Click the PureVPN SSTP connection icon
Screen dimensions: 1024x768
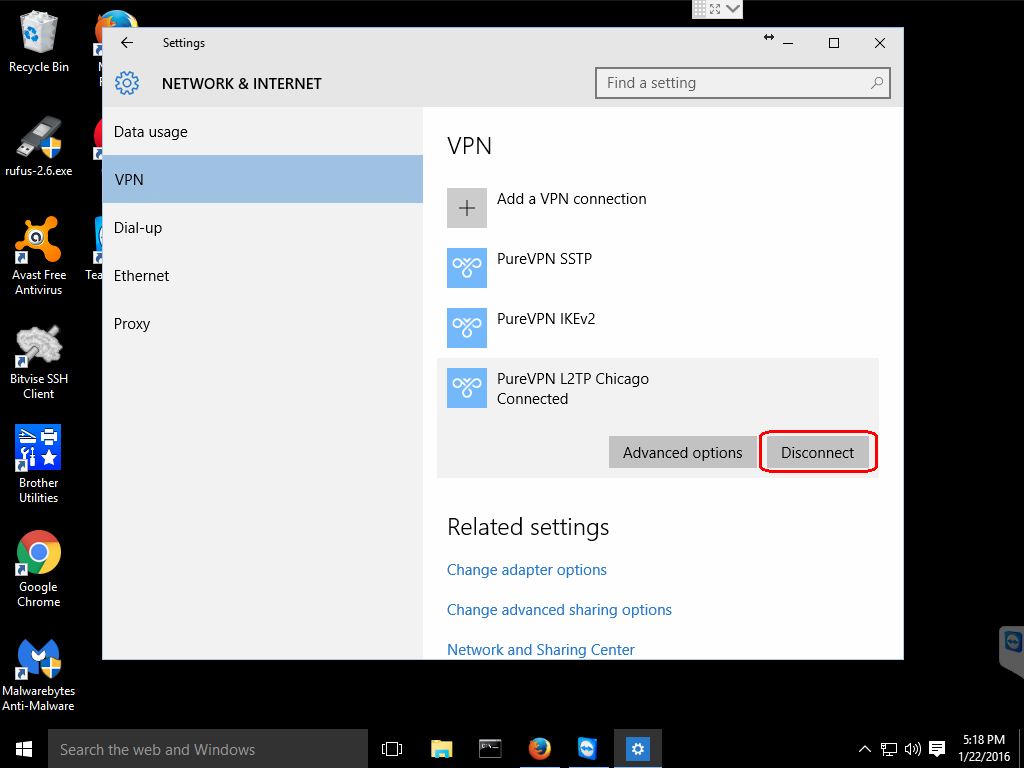466,268
